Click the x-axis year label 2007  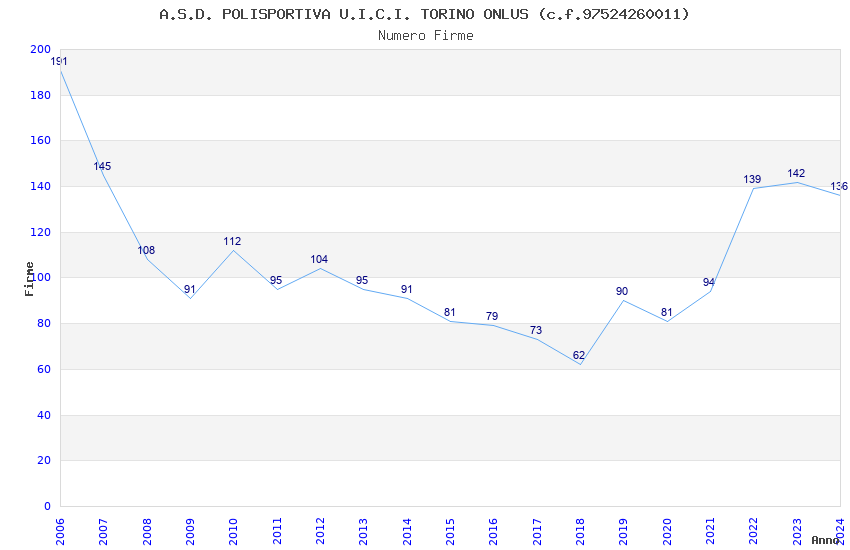[x=103, y=532]
